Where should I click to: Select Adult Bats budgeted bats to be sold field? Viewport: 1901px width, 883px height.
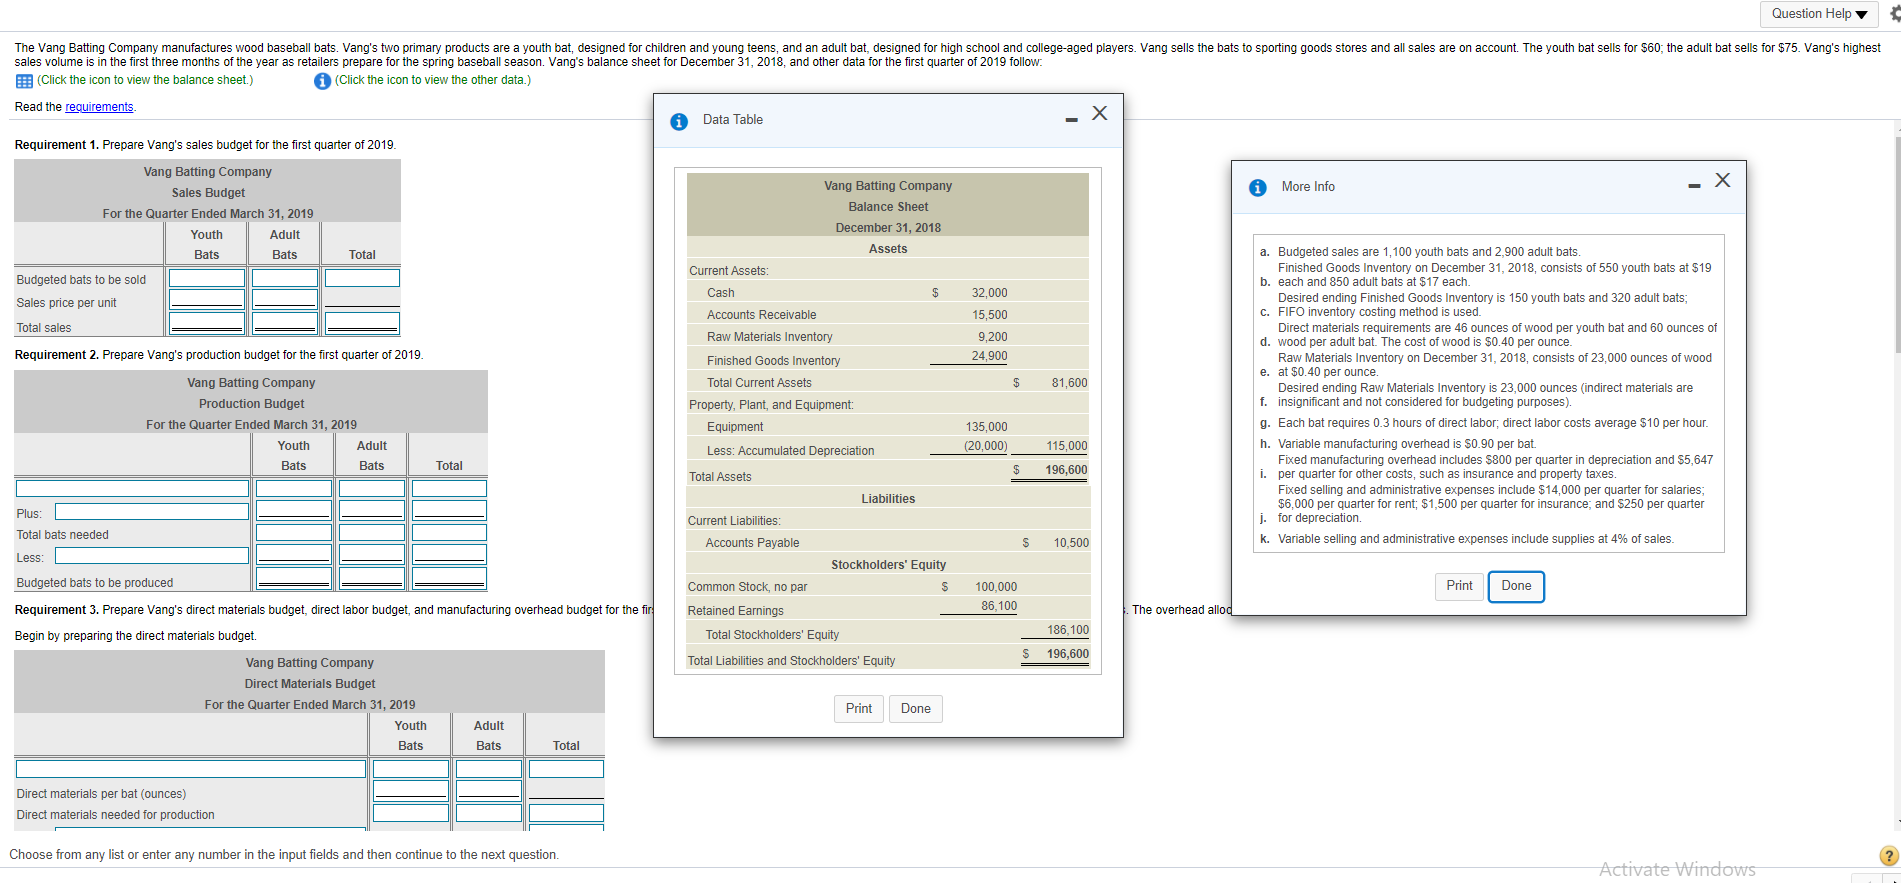point(285,278)
